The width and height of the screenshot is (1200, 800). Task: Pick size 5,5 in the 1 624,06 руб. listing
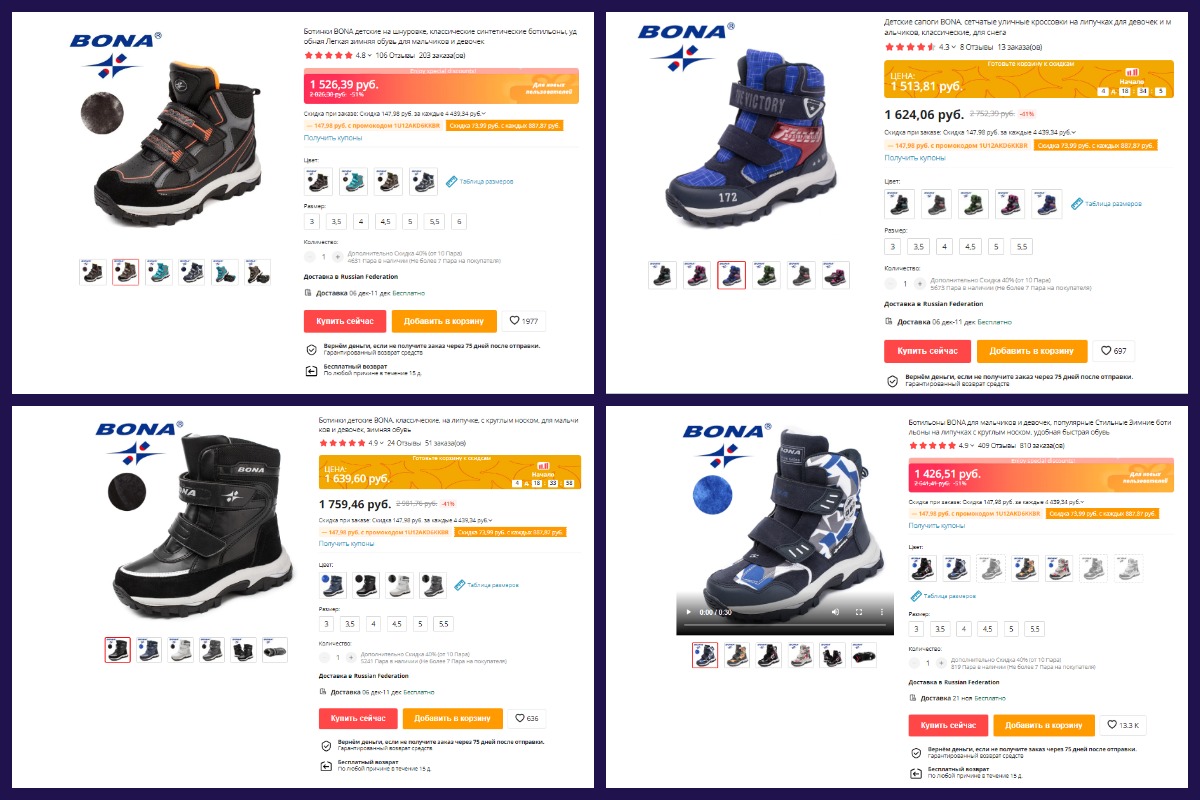[x=1021, y=246]
